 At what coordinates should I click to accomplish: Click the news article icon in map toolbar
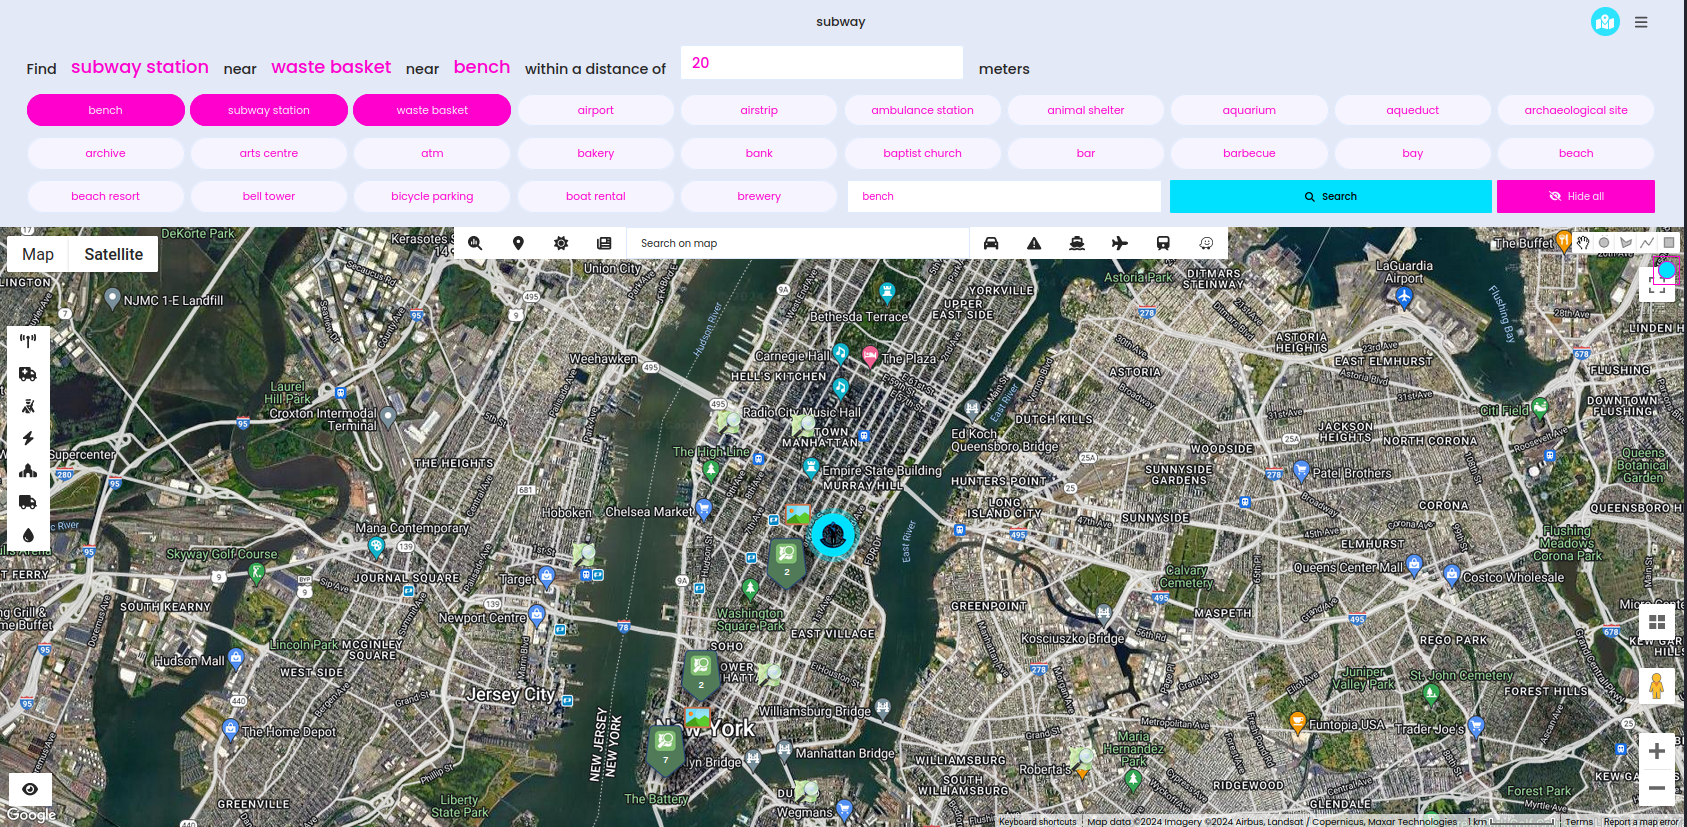click(x=604, y=243)
